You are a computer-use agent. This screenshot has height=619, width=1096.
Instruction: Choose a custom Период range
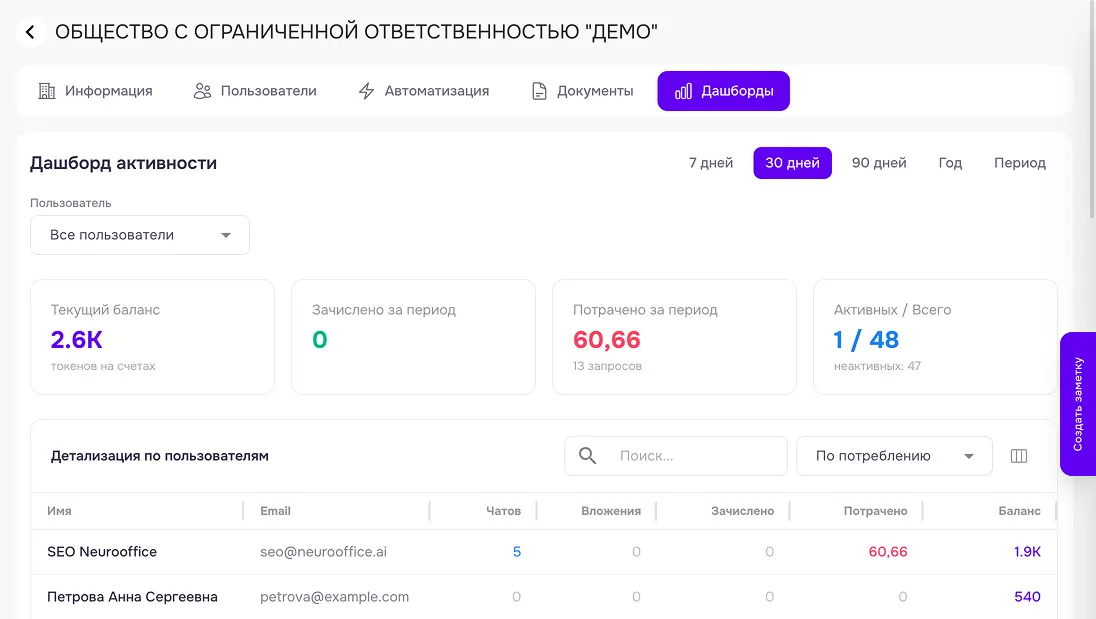pyautogui.click(x=1020, y=163)
